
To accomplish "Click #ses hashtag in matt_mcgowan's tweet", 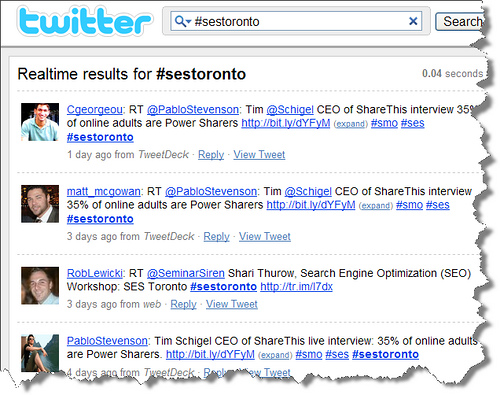I will point(438,205).
